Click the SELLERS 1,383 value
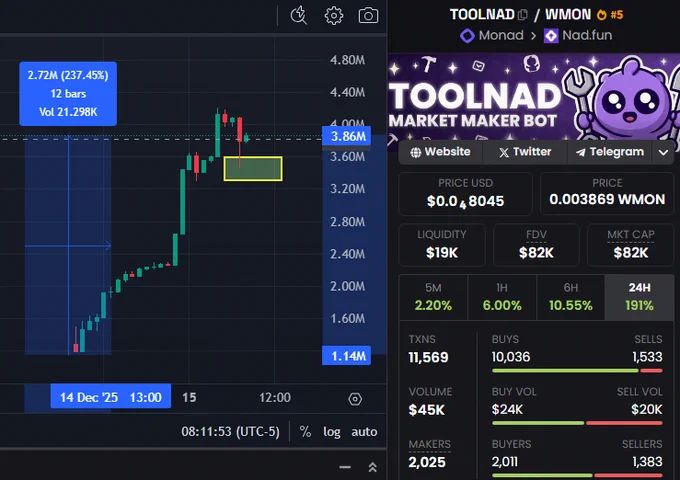The height and width of the screenshot is (480, 680). pyautogui.click(x=647, y=462)
